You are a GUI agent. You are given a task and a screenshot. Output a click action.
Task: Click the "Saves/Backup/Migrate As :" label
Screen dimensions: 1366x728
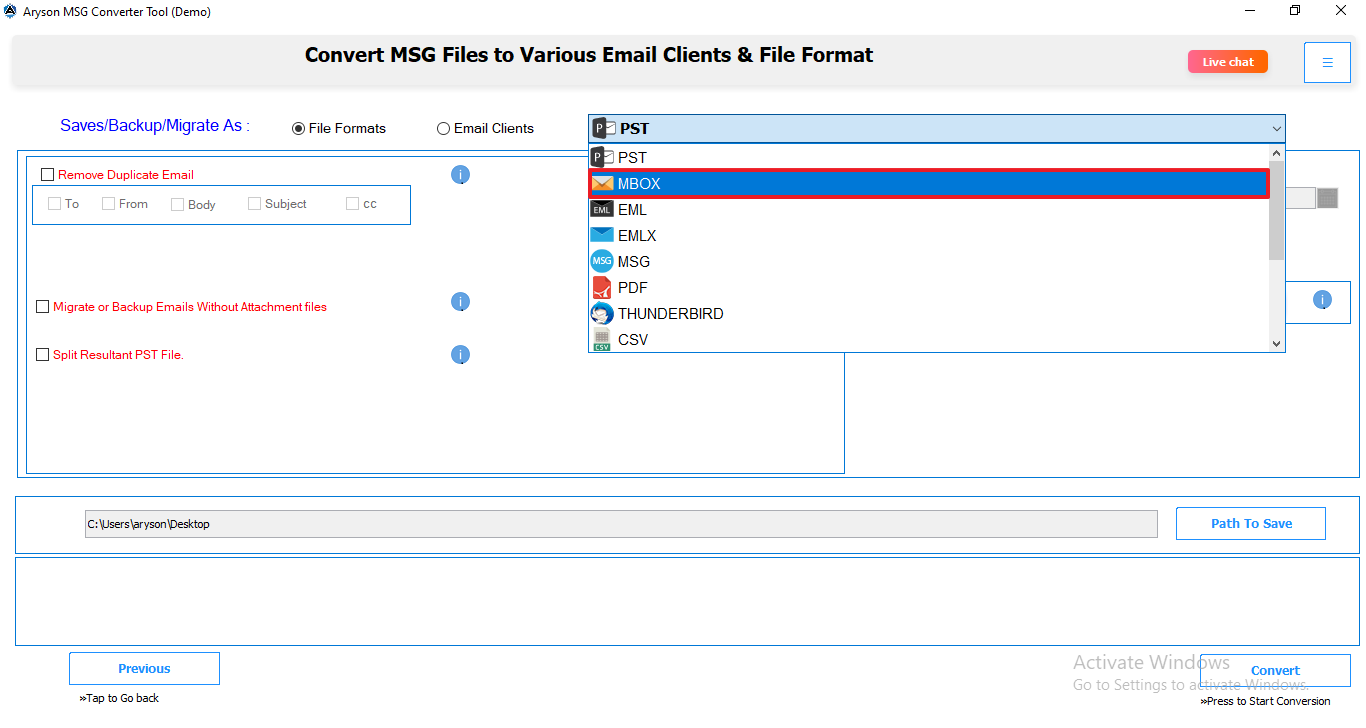coord(155,126)
